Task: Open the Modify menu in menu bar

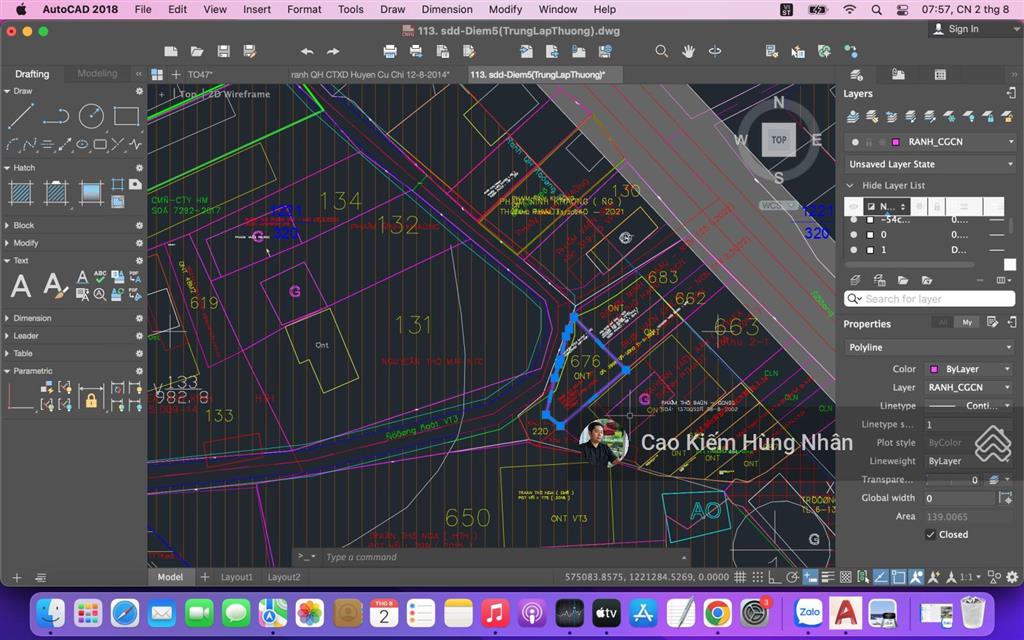Action: [x=505, y=9]
